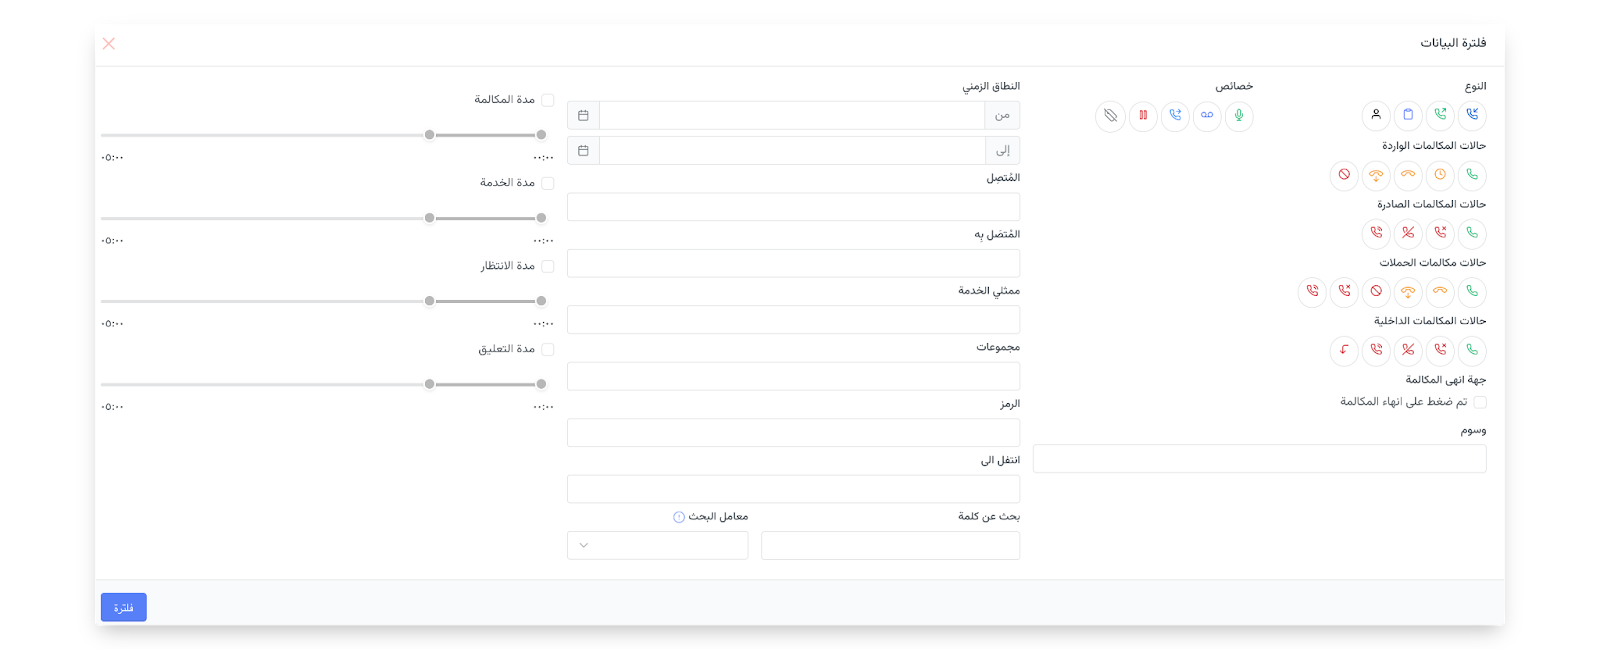Open the calendar picker for من date
Viewport: 1600px width, 649px height.
point(583,115)
